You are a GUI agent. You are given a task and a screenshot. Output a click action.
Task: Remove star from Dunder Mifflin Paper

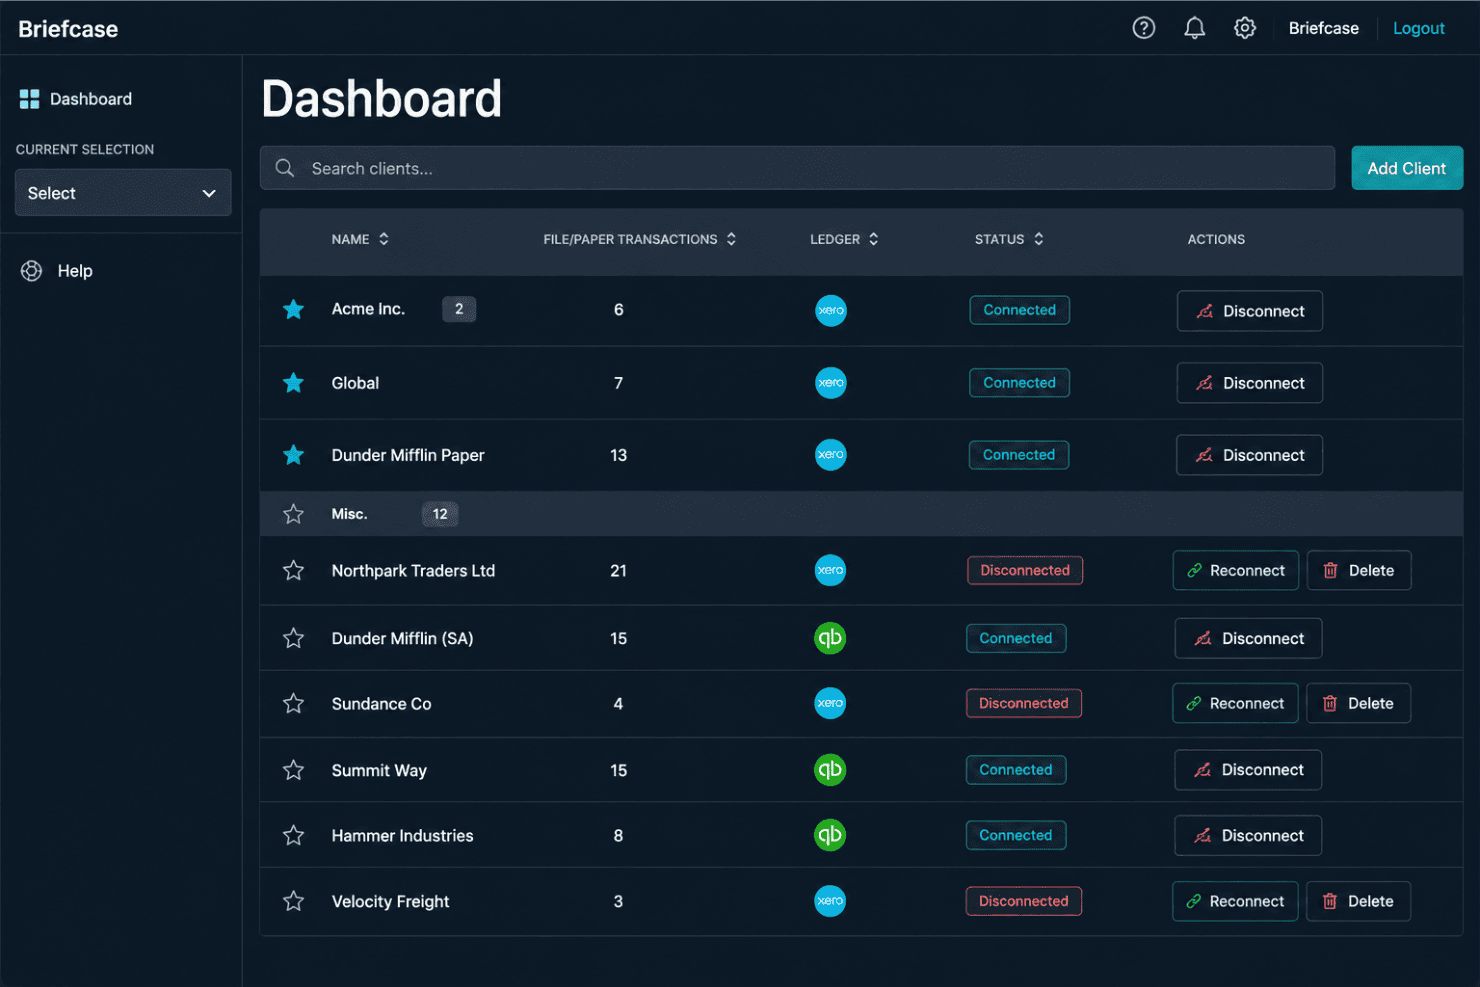click(x=293, y=455)
